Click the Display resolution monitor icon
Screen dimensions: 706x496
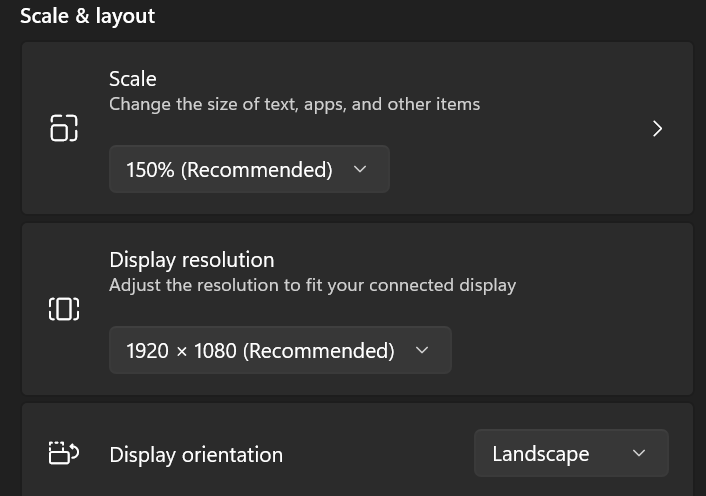click(63, 309)
